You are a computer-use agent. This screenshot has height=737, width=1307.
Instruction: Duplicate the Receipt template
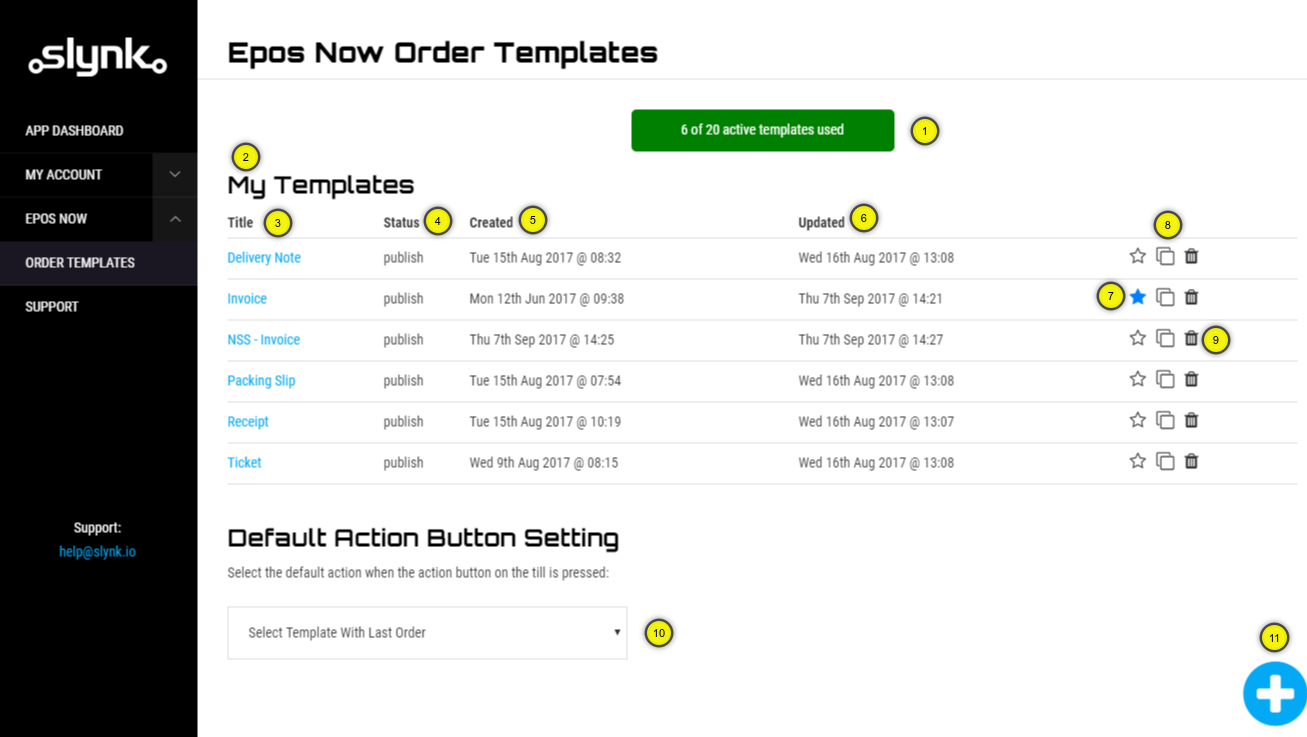point(1165,421)
